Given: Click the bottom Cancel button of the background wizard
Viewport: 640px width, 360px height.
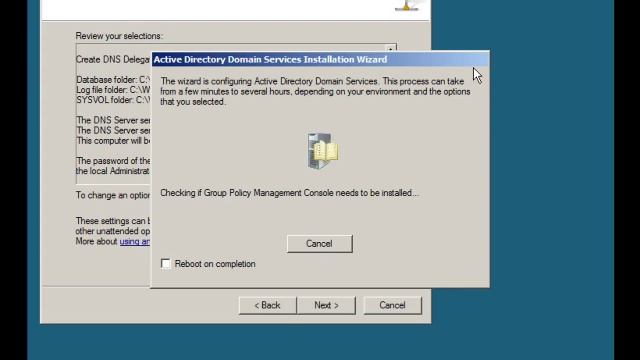Looking at the screenshot, I should click(x=392, y=305).
